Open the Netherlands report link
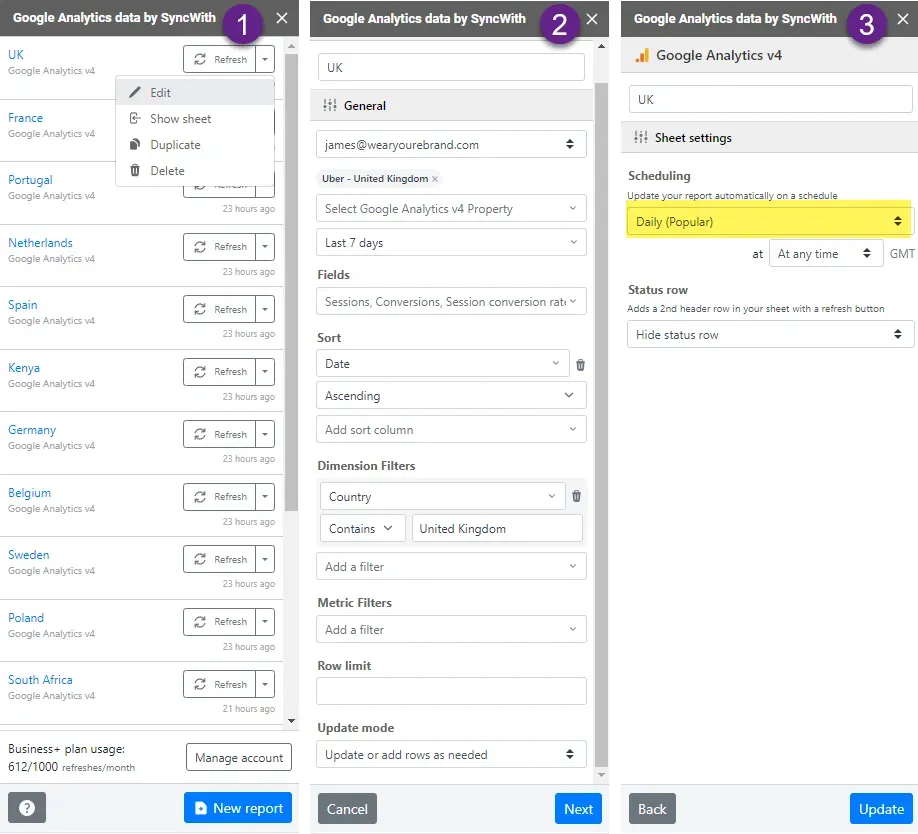 coord(40,242)
